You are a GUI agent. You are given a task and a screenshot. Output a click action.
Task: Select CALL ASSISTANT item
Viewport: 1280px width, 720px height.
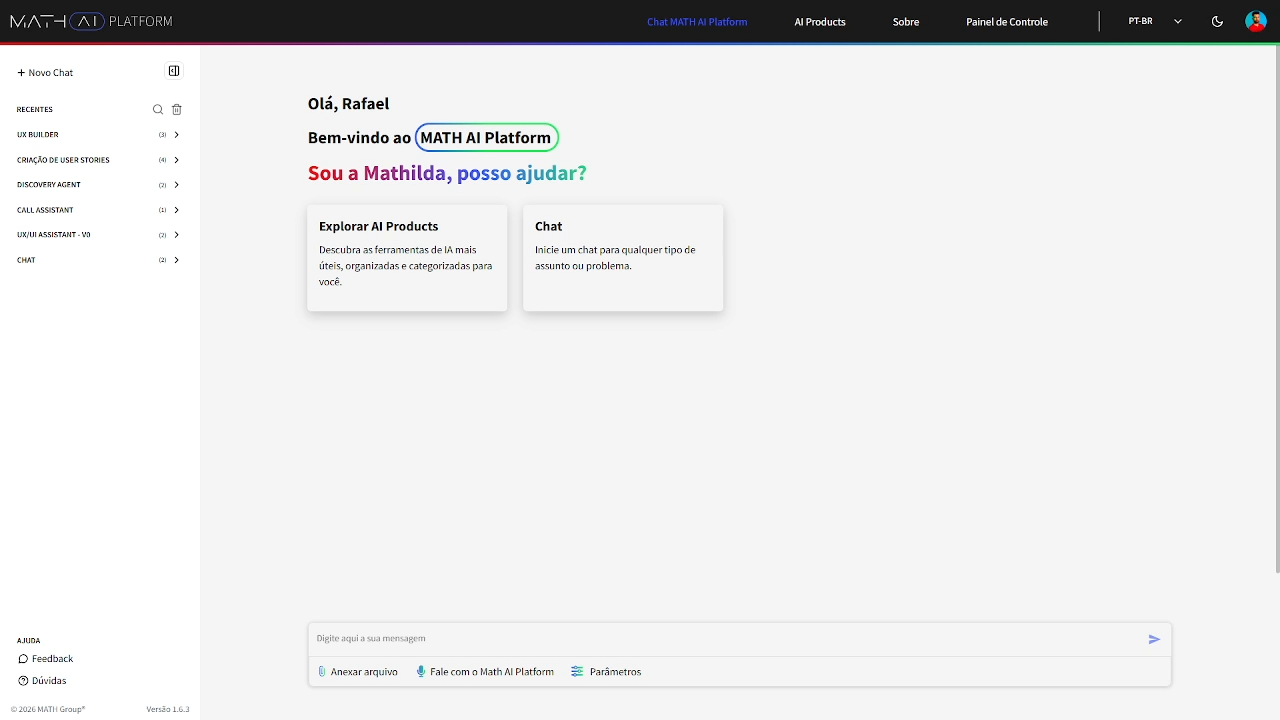click(x=45, y=210)
